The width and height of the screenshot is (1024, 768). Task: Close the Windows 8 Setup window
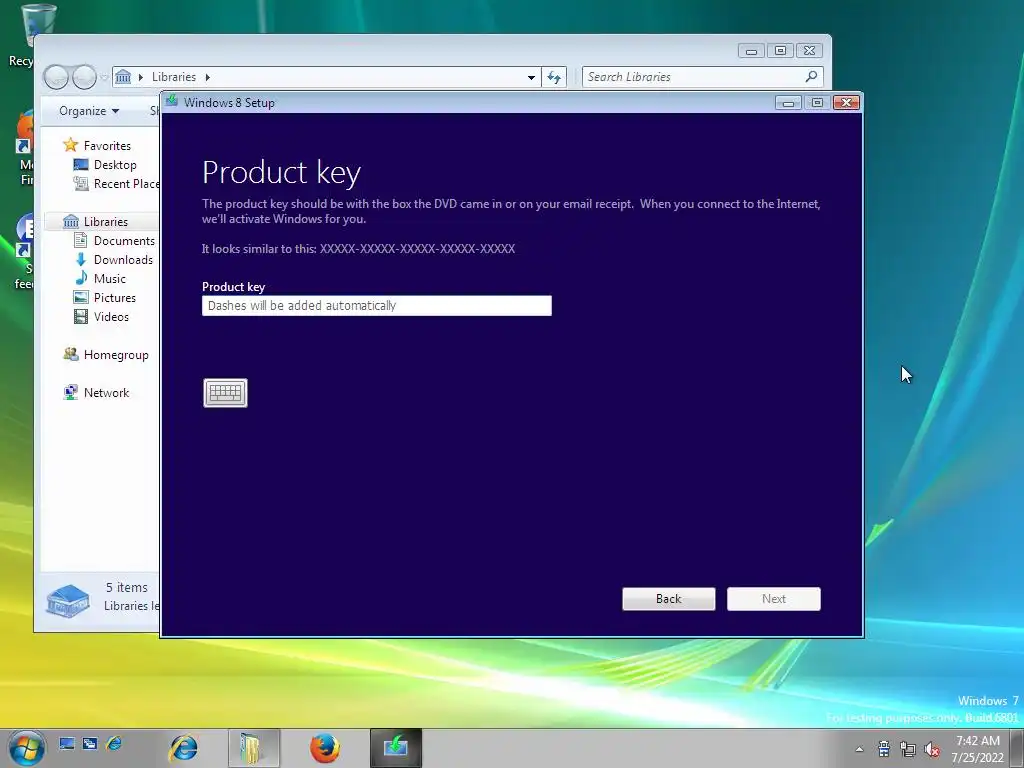click(x=846, y=103)
